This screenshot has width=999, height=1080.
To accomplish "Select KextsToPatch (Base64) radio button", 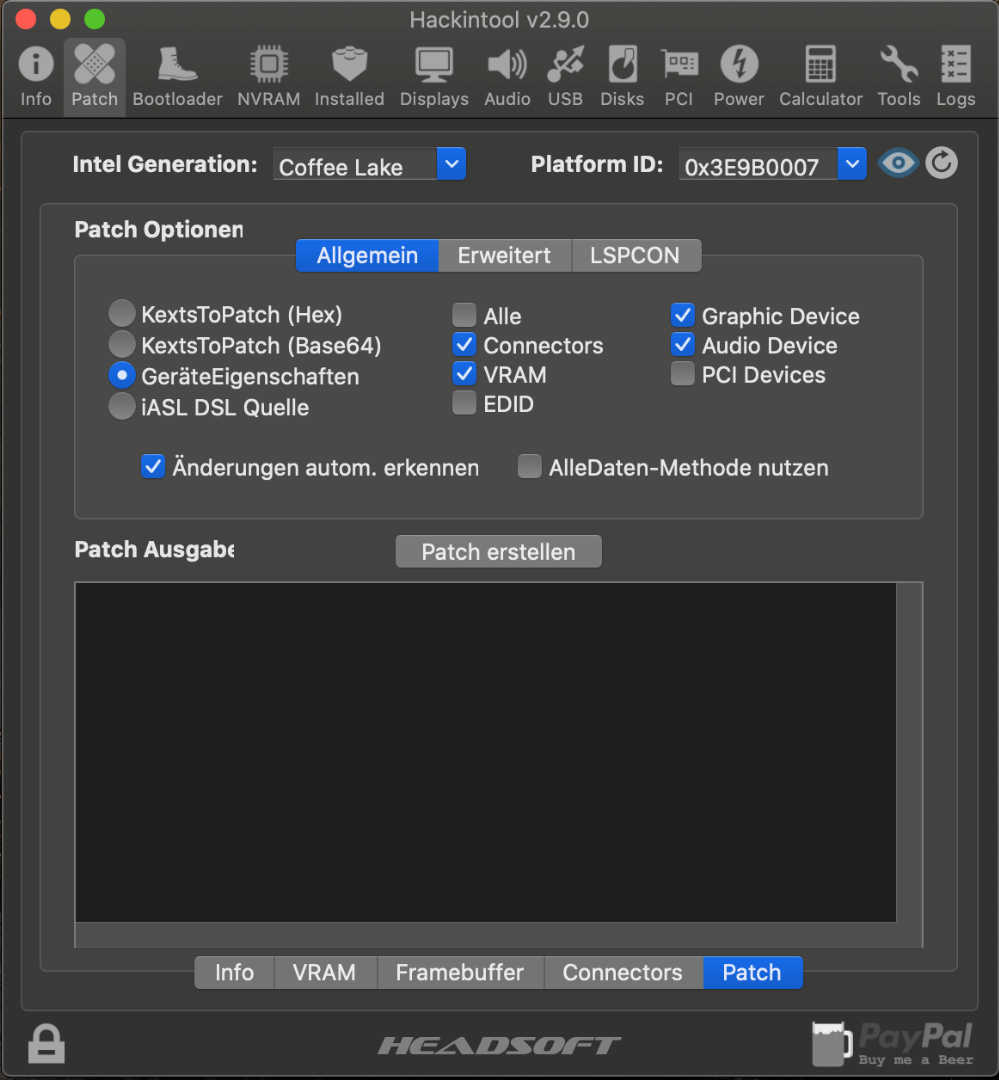I will click(122, 344).
